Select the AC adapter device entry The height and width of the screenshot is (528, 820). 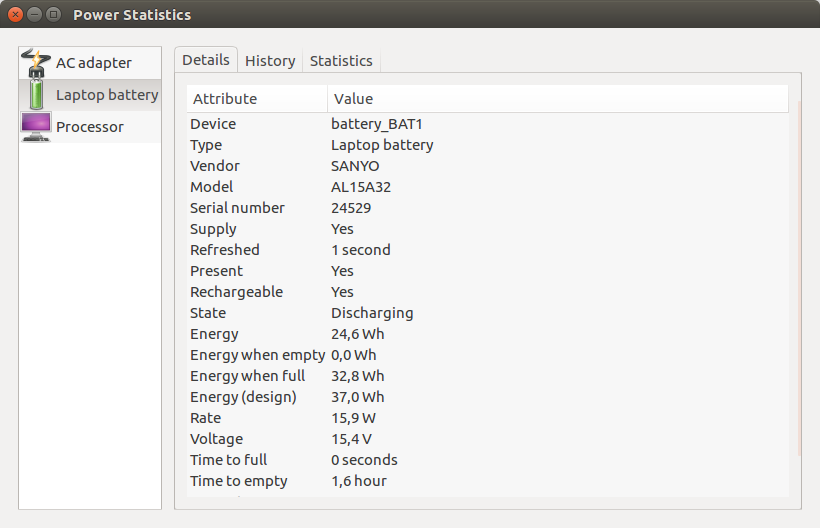tap(93, 63)
